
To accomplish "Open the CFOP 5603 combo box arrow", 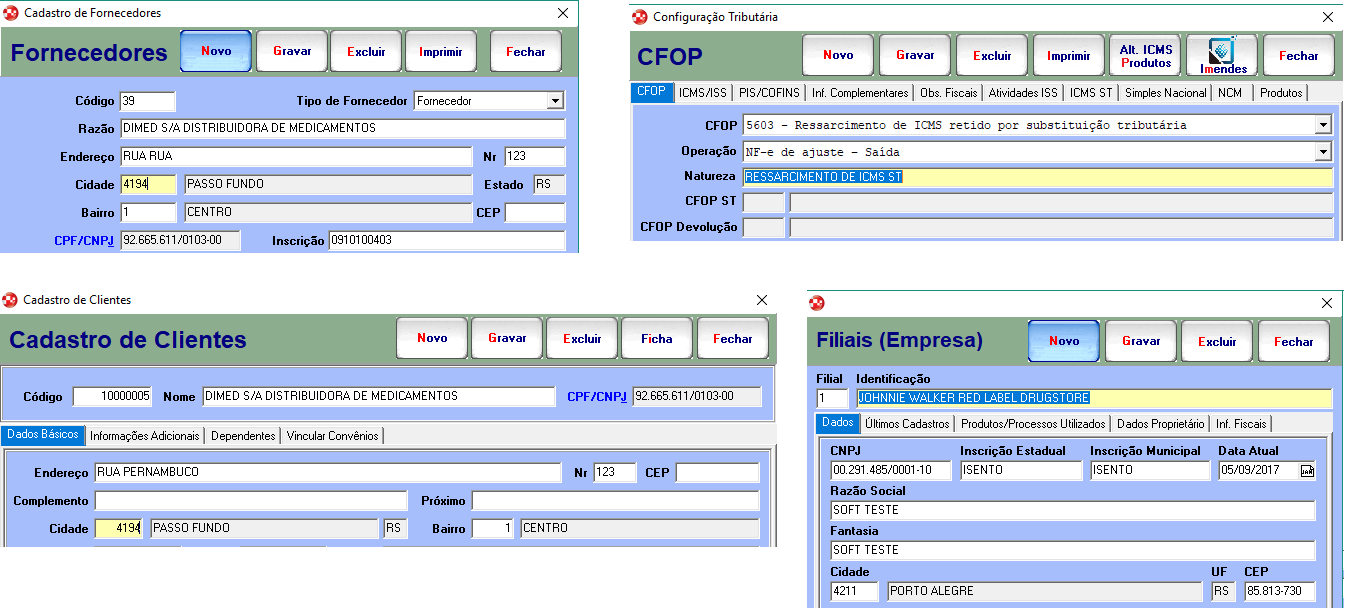I will (x=1323, y=125).
